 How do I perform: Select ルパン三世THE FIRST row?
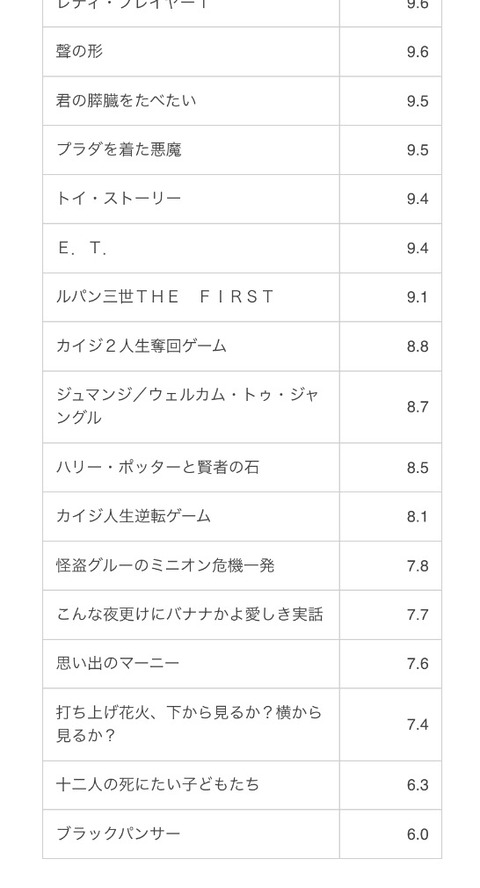tap(242, 297)
